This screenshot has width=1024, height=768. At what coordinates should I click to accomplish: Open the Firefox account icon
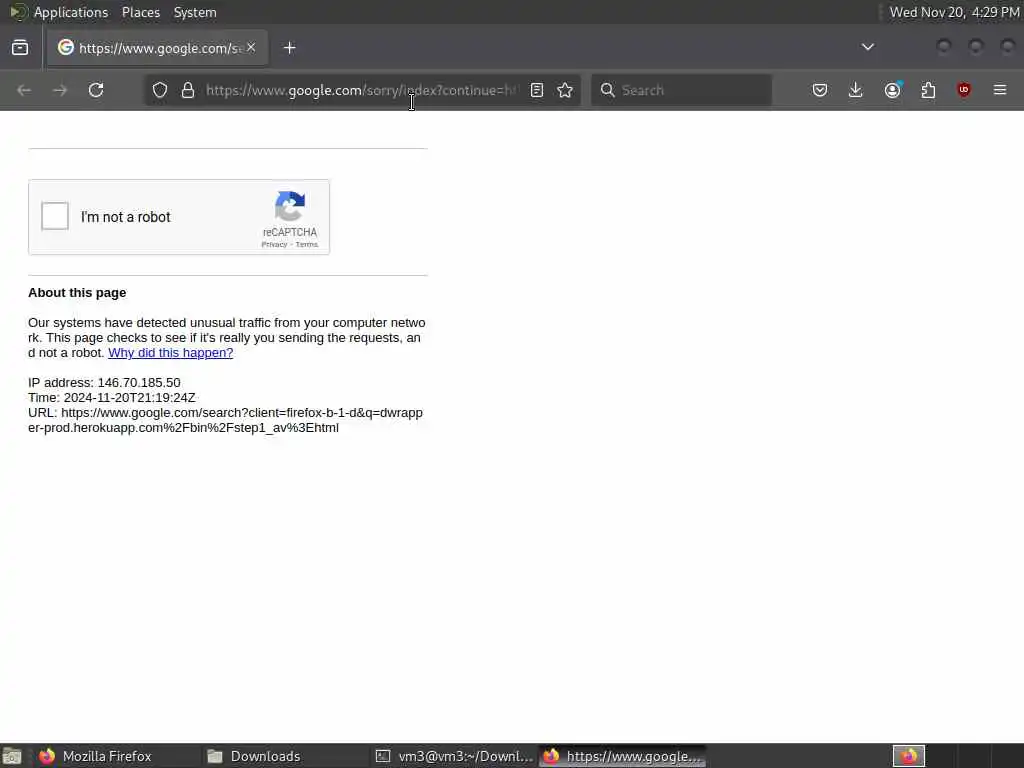click(893, 90)
